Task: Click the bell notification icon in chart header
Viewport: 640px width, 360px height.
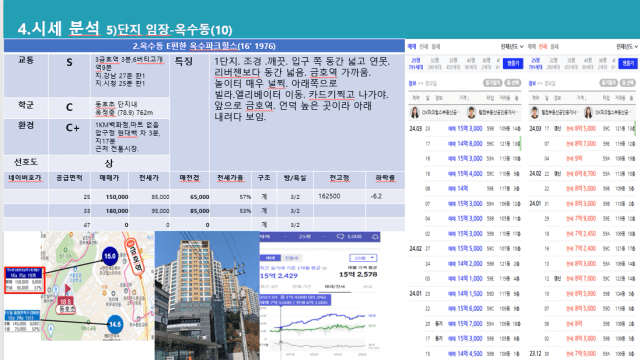Action: point(375,237)
